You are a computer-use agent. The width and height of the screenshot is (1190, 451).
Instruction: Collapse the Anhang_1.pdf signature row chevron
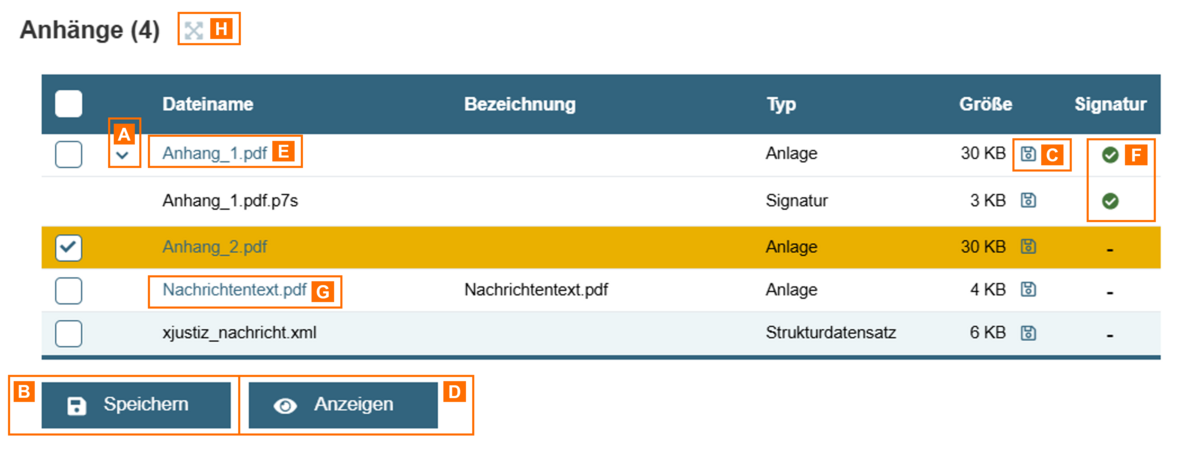point(122,155)
